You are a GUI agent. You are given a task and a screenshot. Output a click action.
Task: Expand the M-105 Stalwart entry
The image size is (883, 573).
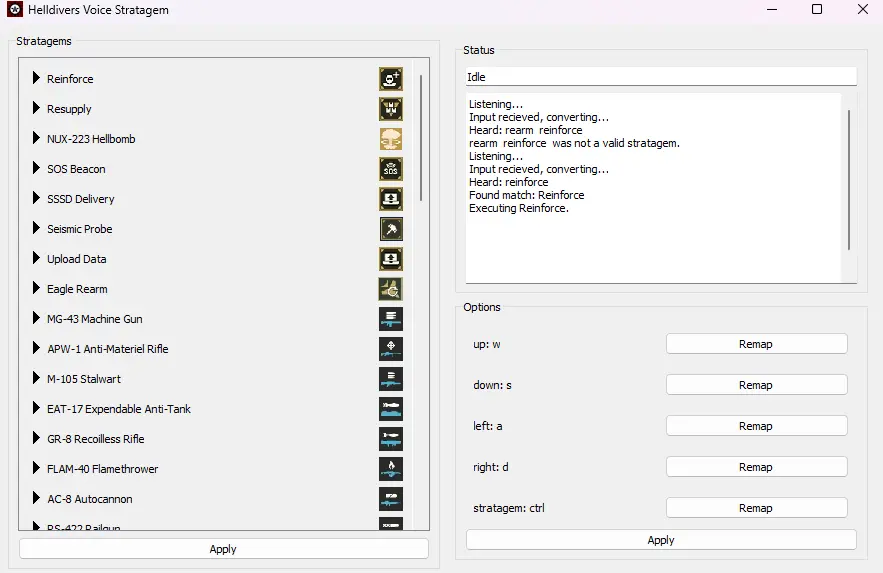tap(36, 378)
